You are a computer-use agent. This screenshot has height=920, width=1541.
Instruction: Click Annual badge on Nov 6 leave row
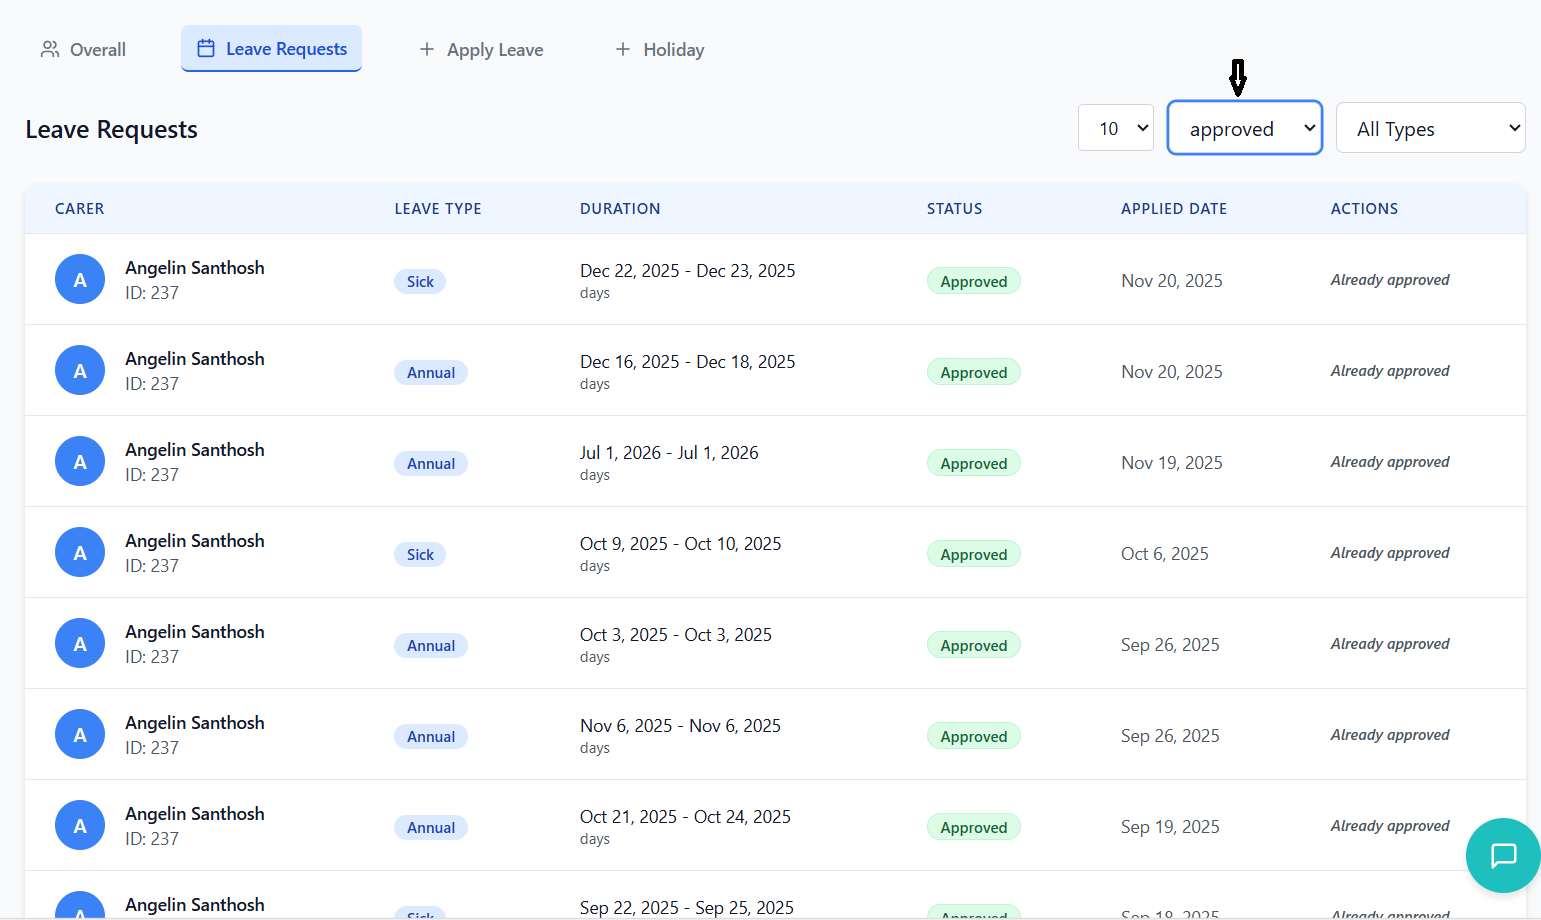[x=431, y=737]
